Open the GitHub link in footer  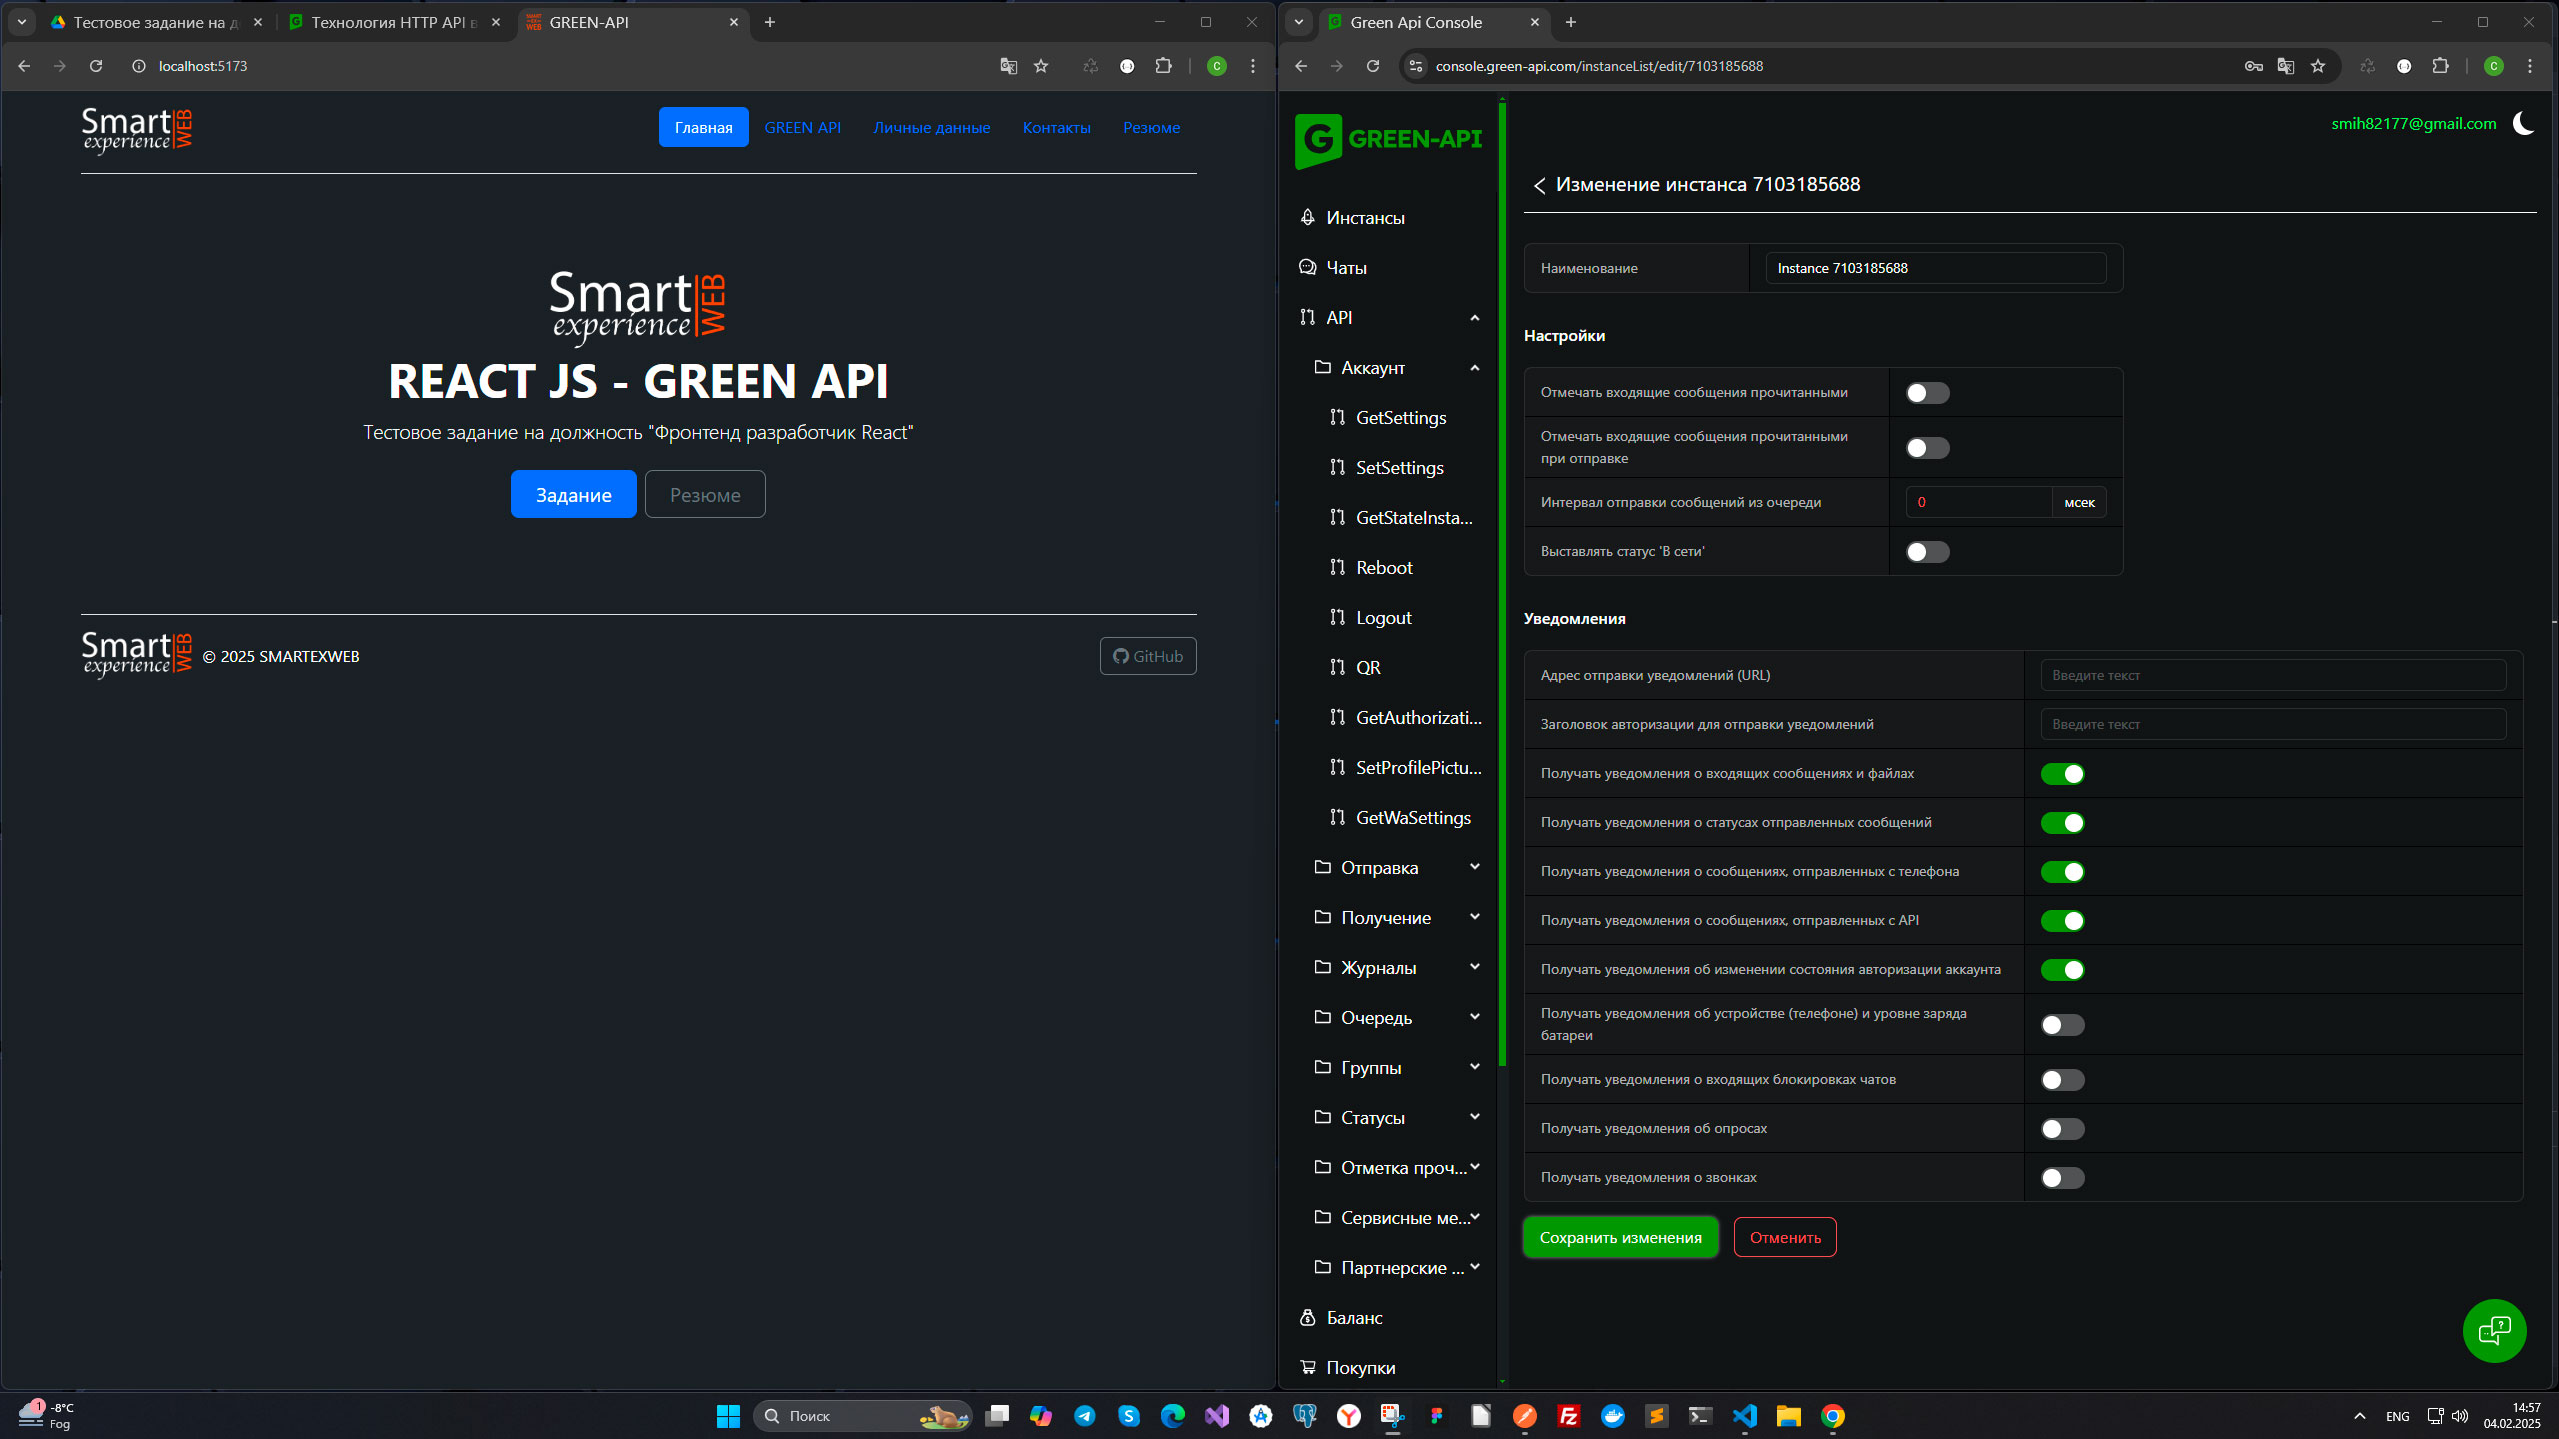point(1148,657)
